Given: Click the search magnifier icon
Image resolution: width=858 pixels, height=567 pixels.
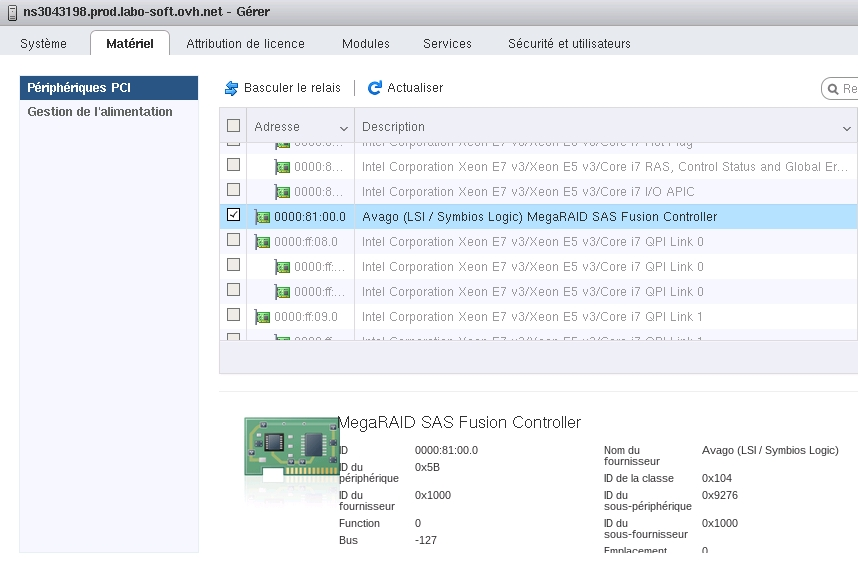Looking at the screenshot, I should [833, 89].
